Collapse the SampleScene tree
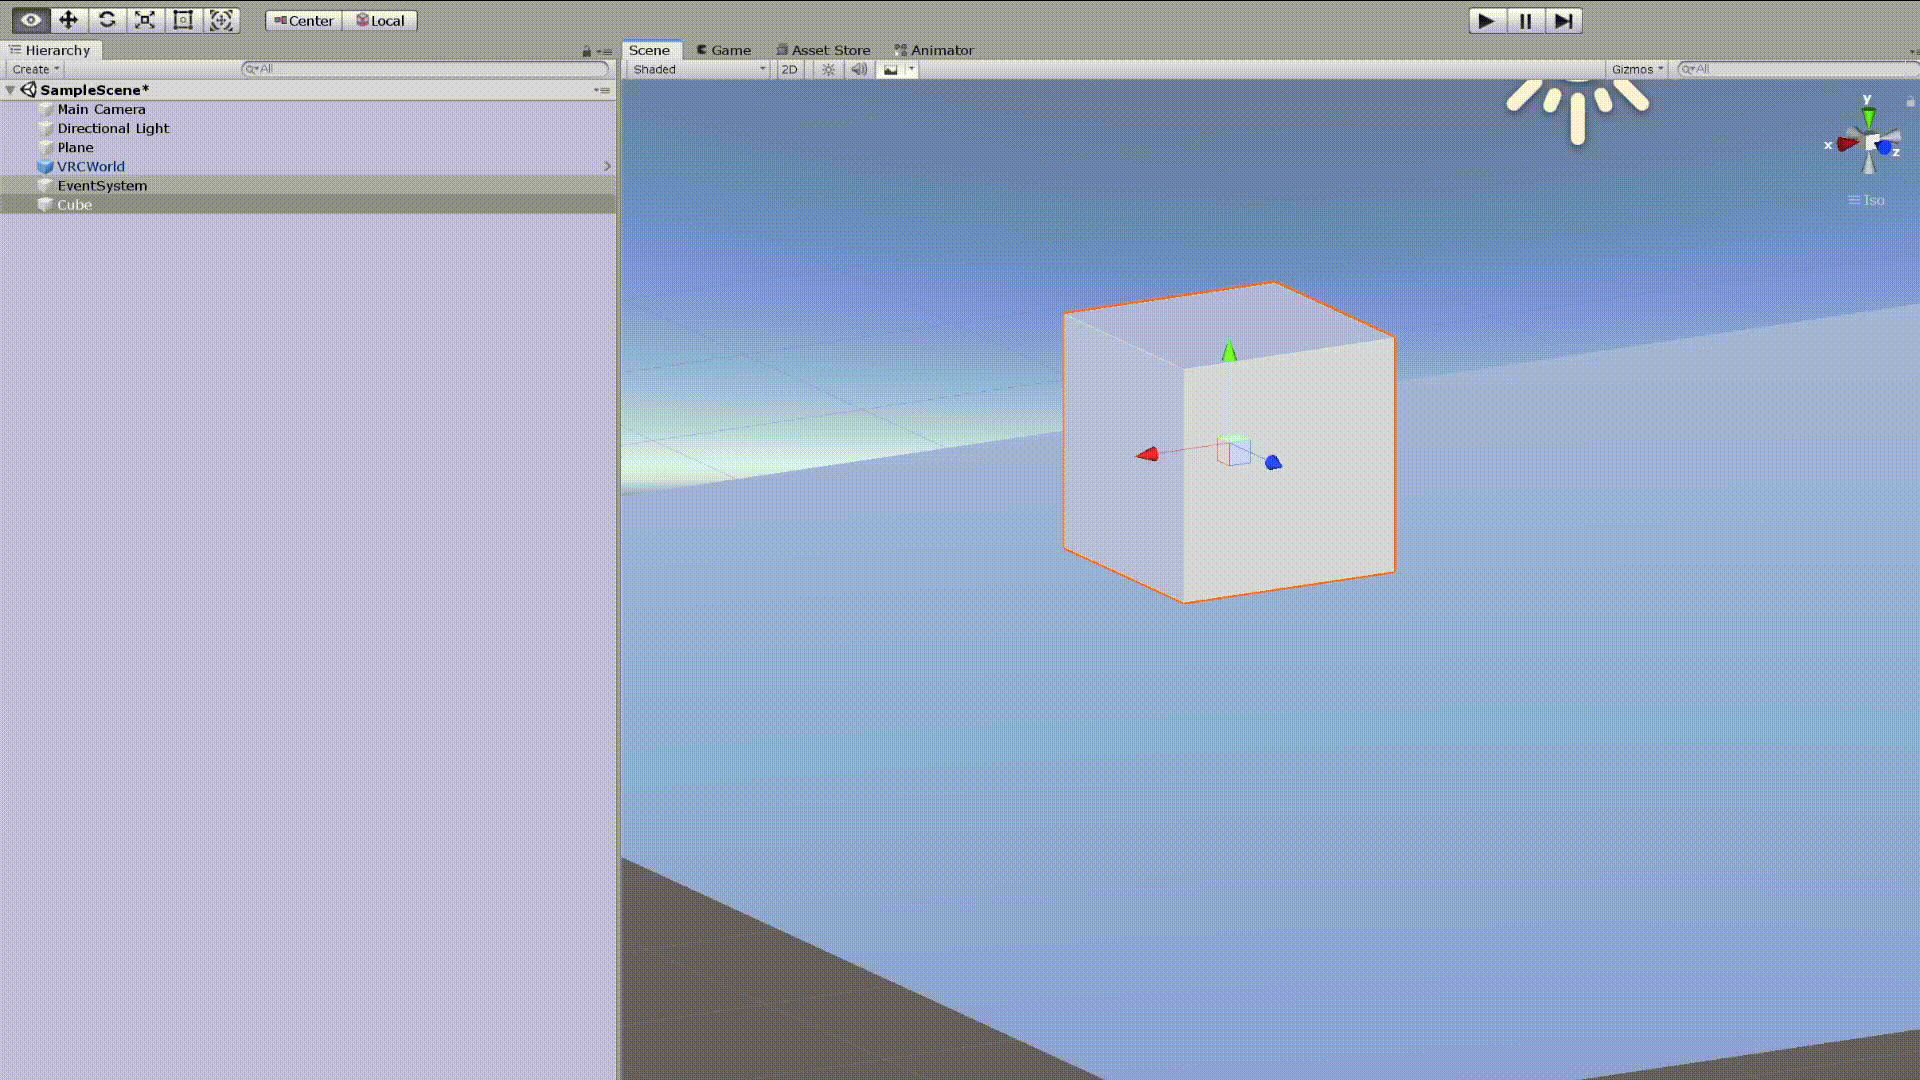1920x1080 pixels. (x=11, y=90)
